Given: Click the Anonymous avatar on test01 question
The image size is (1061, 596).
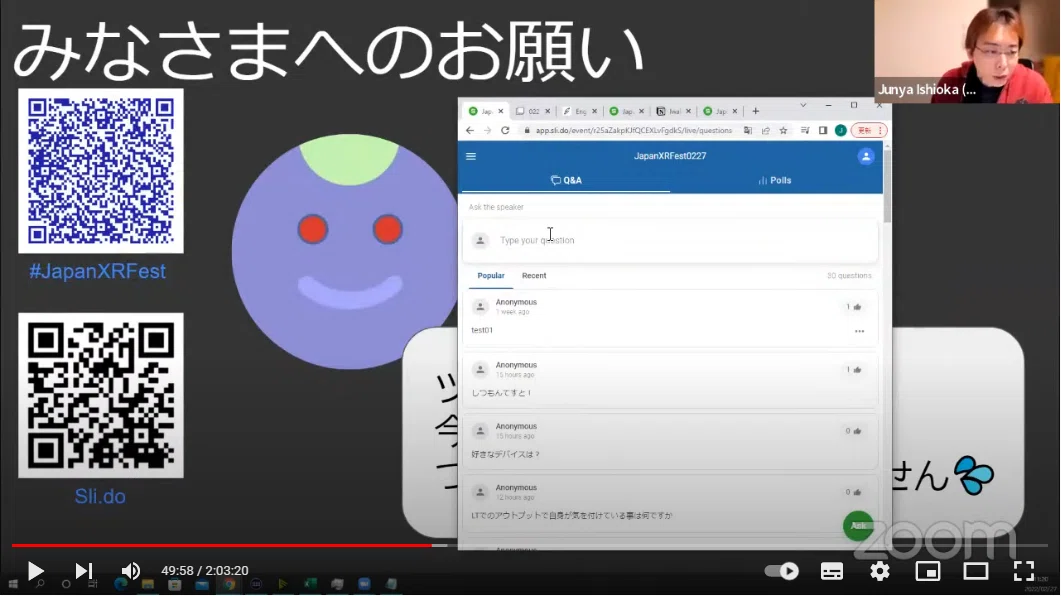Looking at the screenshot, I should click(480, 307).
